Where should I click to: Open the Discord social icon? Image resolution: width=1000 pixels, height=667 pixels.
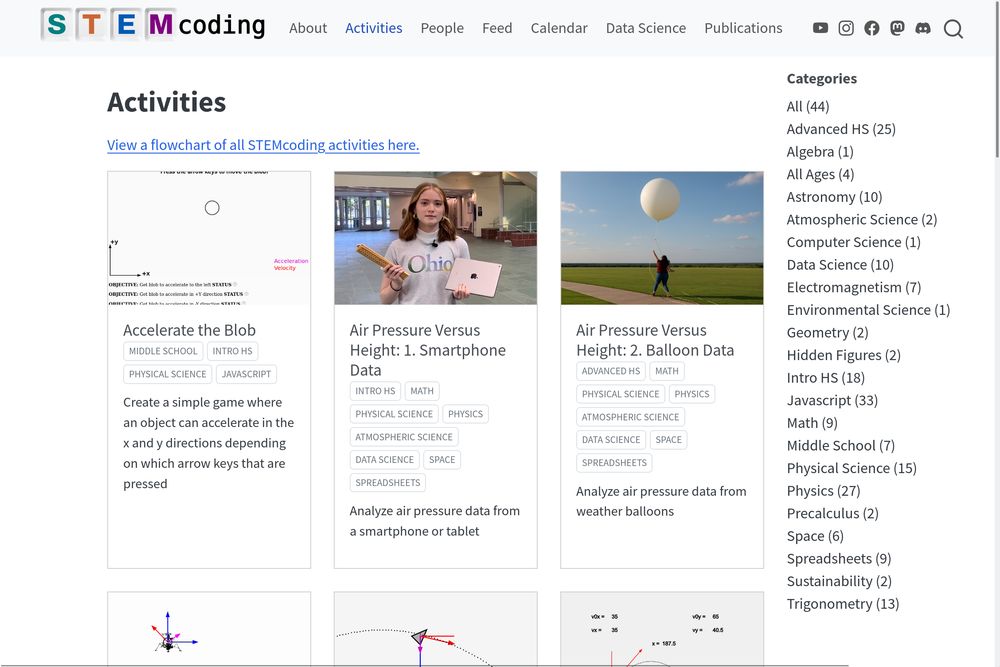[923, 28]
